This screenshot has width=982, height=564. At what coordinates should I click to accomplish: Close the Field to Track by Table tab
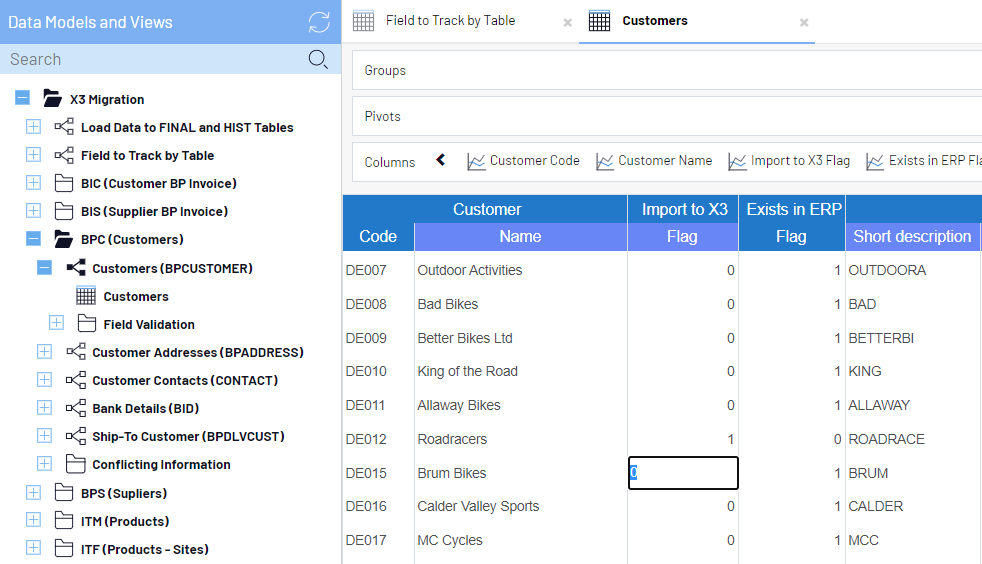tap(567, 22)
